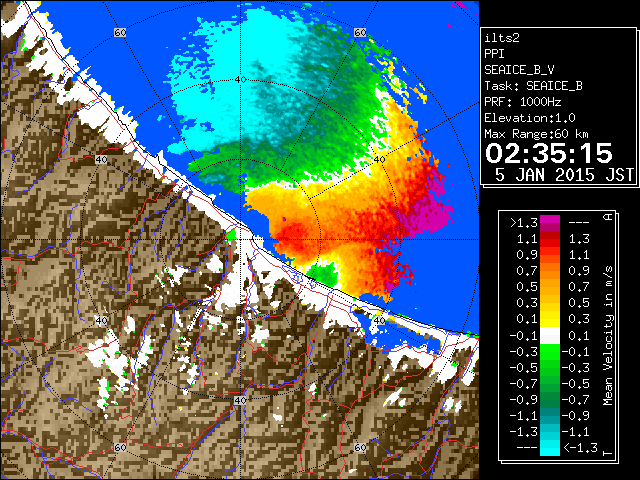The height and width of the screenshot is (480, 640).
Task: Click the upper-right '60' range ring label
Action: click(360, 32)
